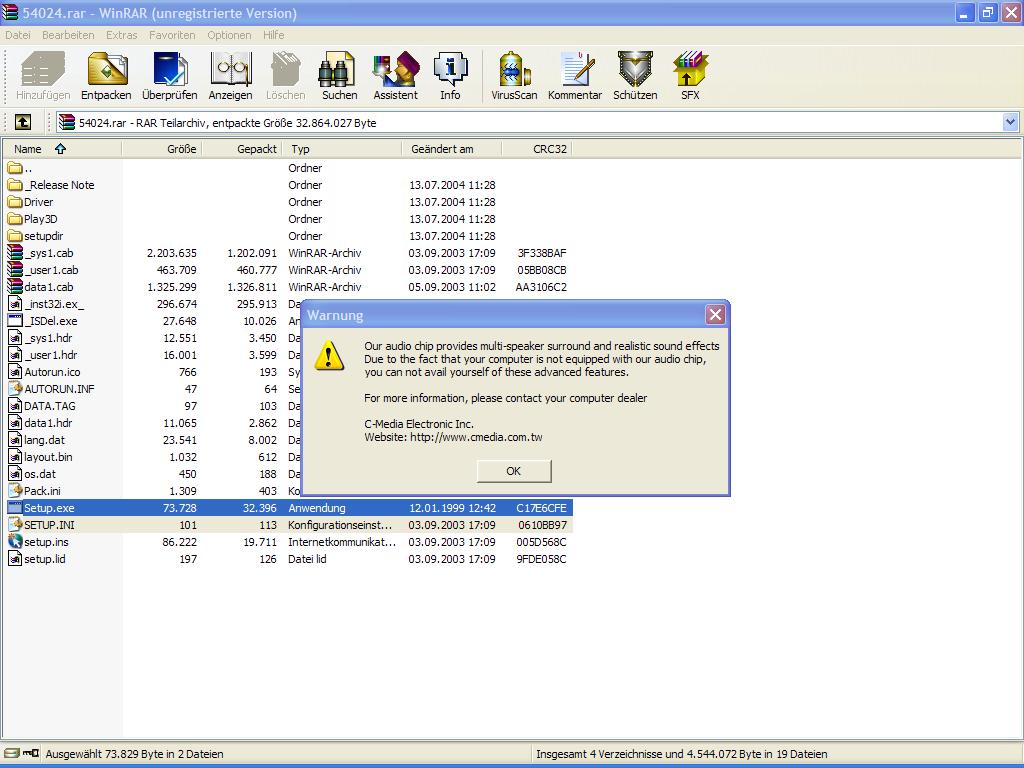This screenshot has height=768, width=1024.
Task: Click the Löschen delete icon
Action: coord(285,76)
